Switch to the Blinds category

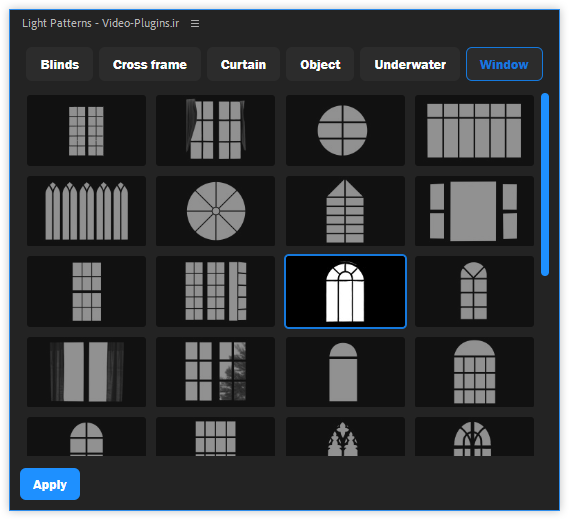tap(60, 64)
